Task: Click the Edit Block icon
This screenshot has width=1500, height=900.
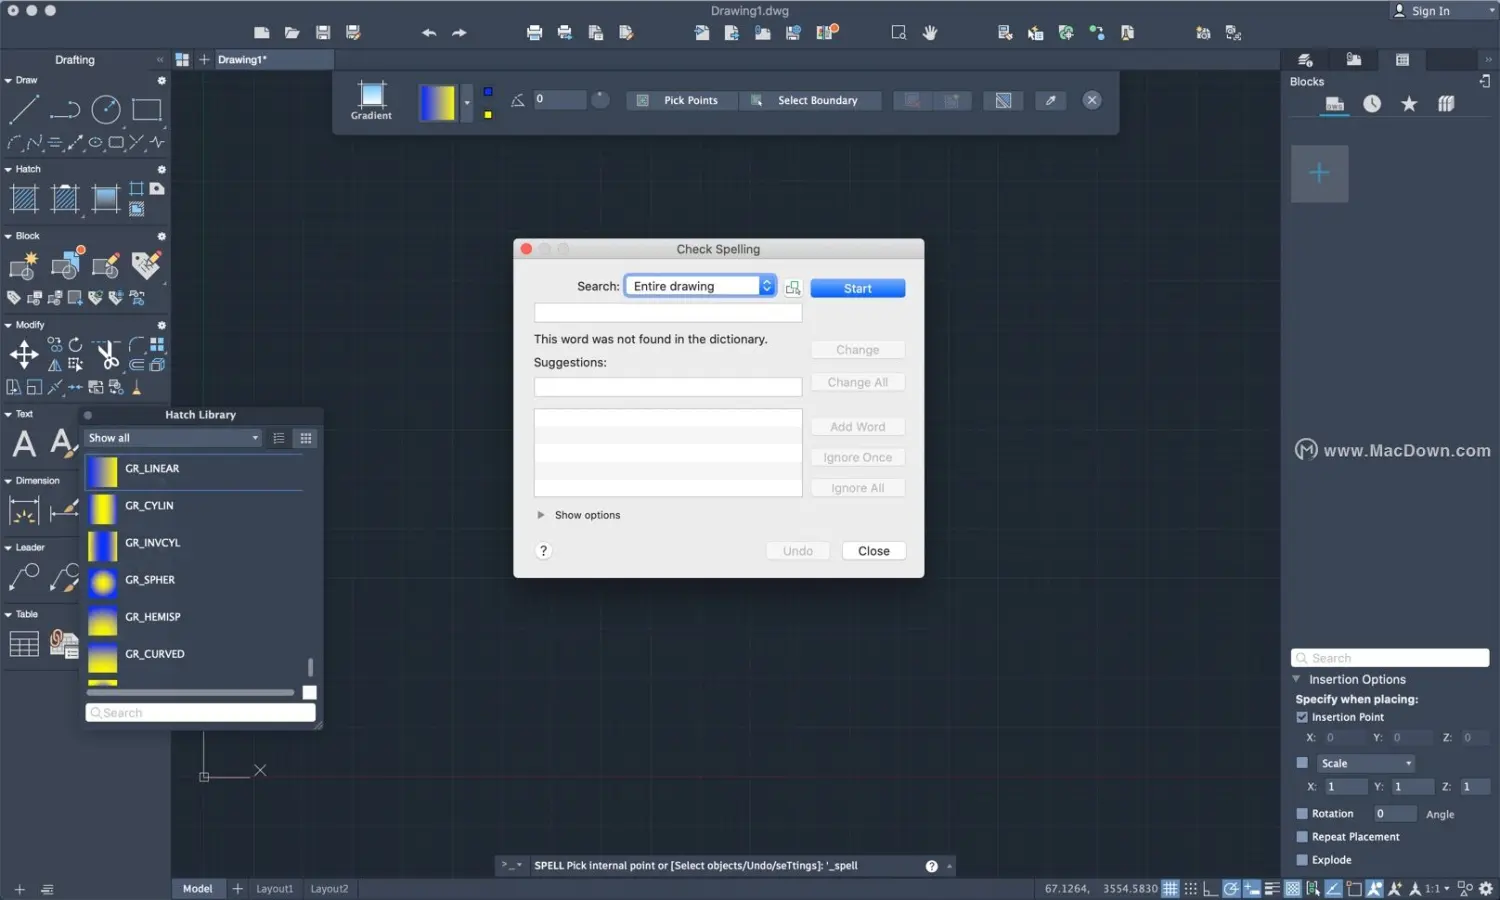Action: click(106, 265)
